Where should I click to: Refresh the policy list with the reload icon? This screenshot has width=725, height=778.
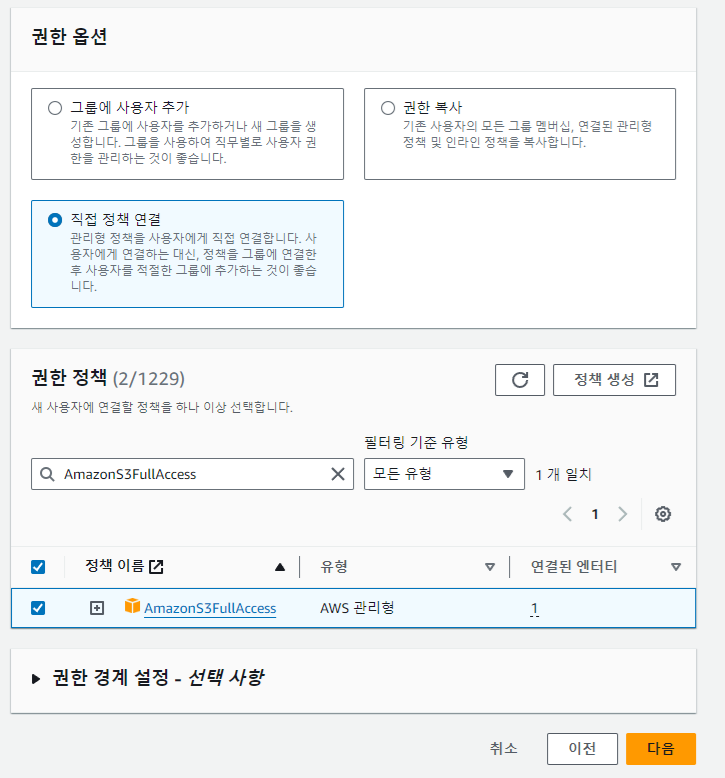[520, 380]
